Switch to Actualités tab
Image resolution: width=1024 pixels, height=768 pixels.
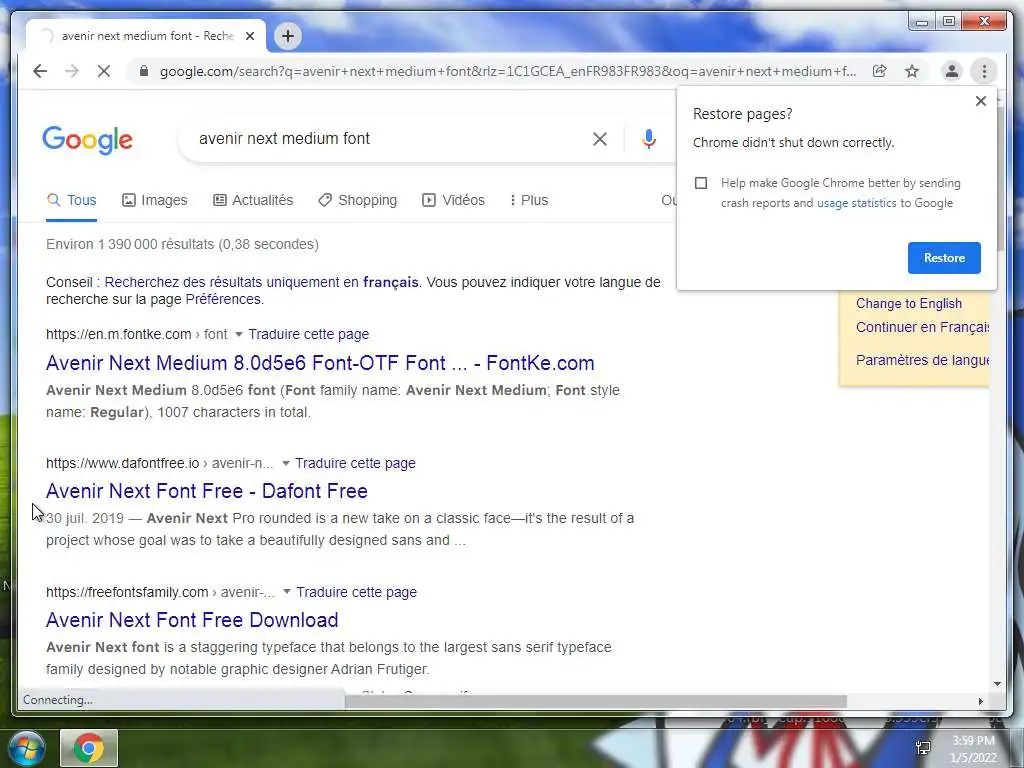(x=253, y=200)
